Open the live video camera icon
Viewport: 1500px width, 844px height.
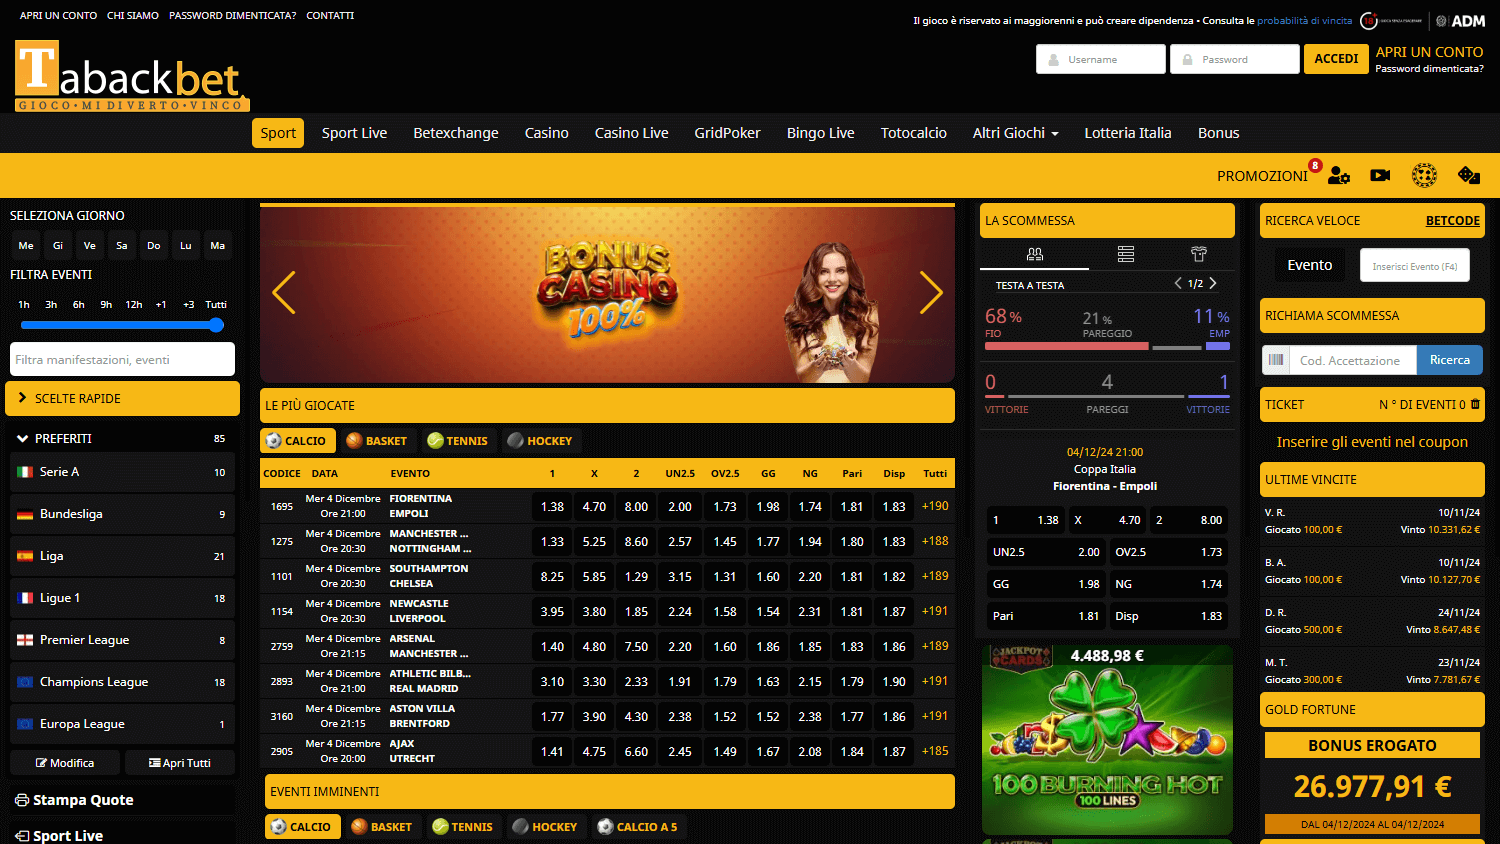[x=1380, y=175]
